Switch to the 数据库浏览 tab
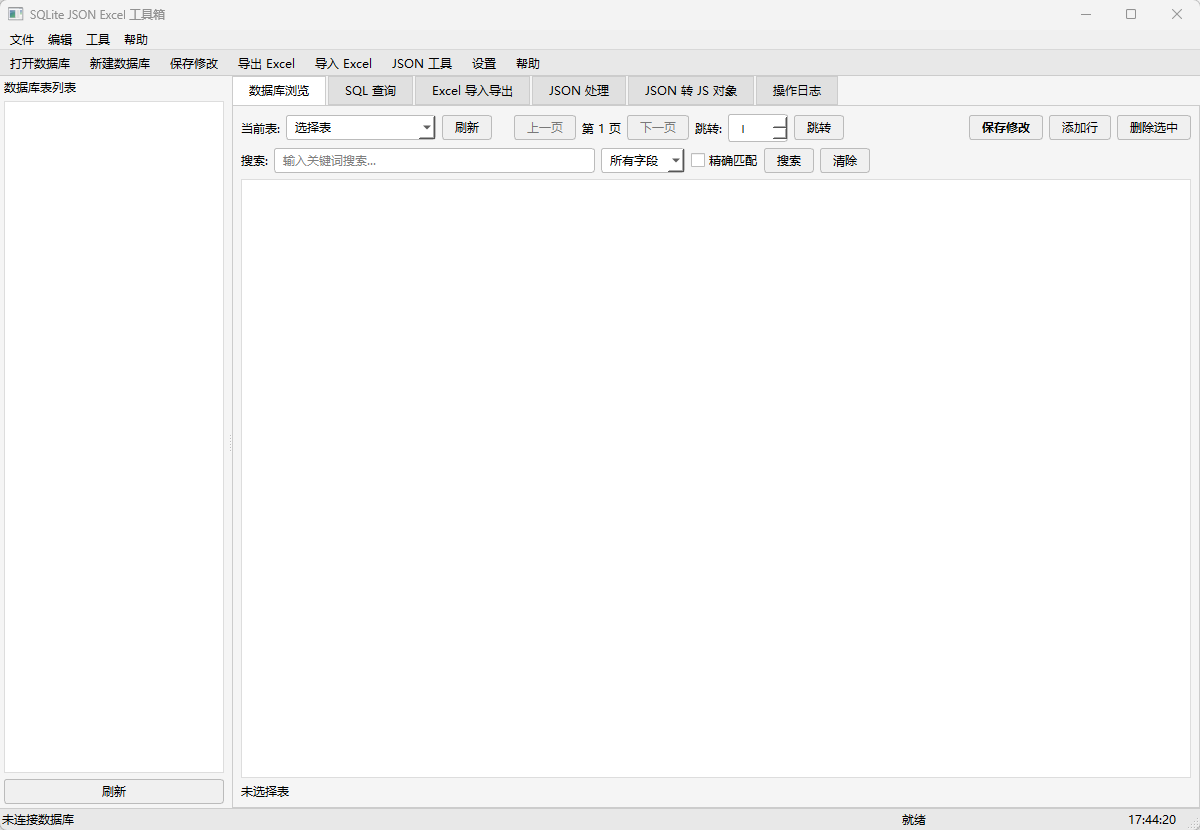Screen dimensions: 1200x830 pyautogui.click(x=279, y=90)
